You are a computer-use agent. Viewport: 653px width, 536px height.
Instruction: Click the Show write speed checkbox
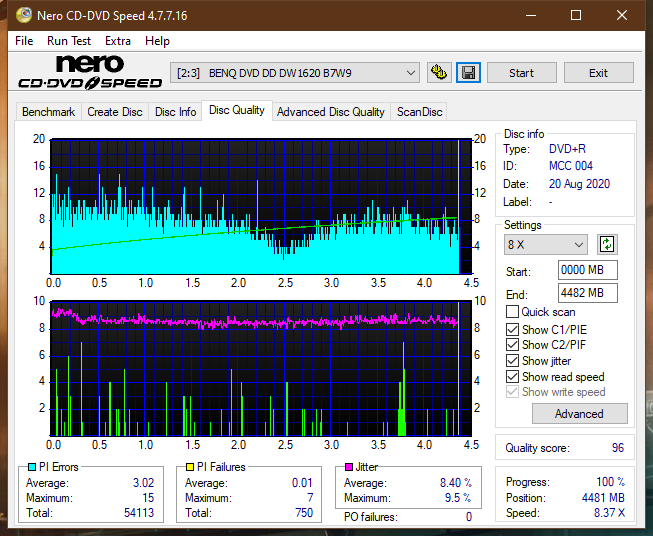512,392
